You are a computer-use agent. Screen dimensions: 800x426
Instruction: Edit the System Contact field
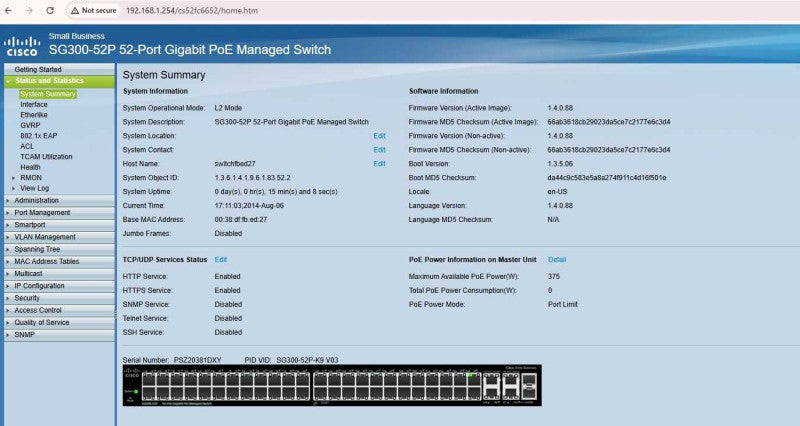point(379,150)
